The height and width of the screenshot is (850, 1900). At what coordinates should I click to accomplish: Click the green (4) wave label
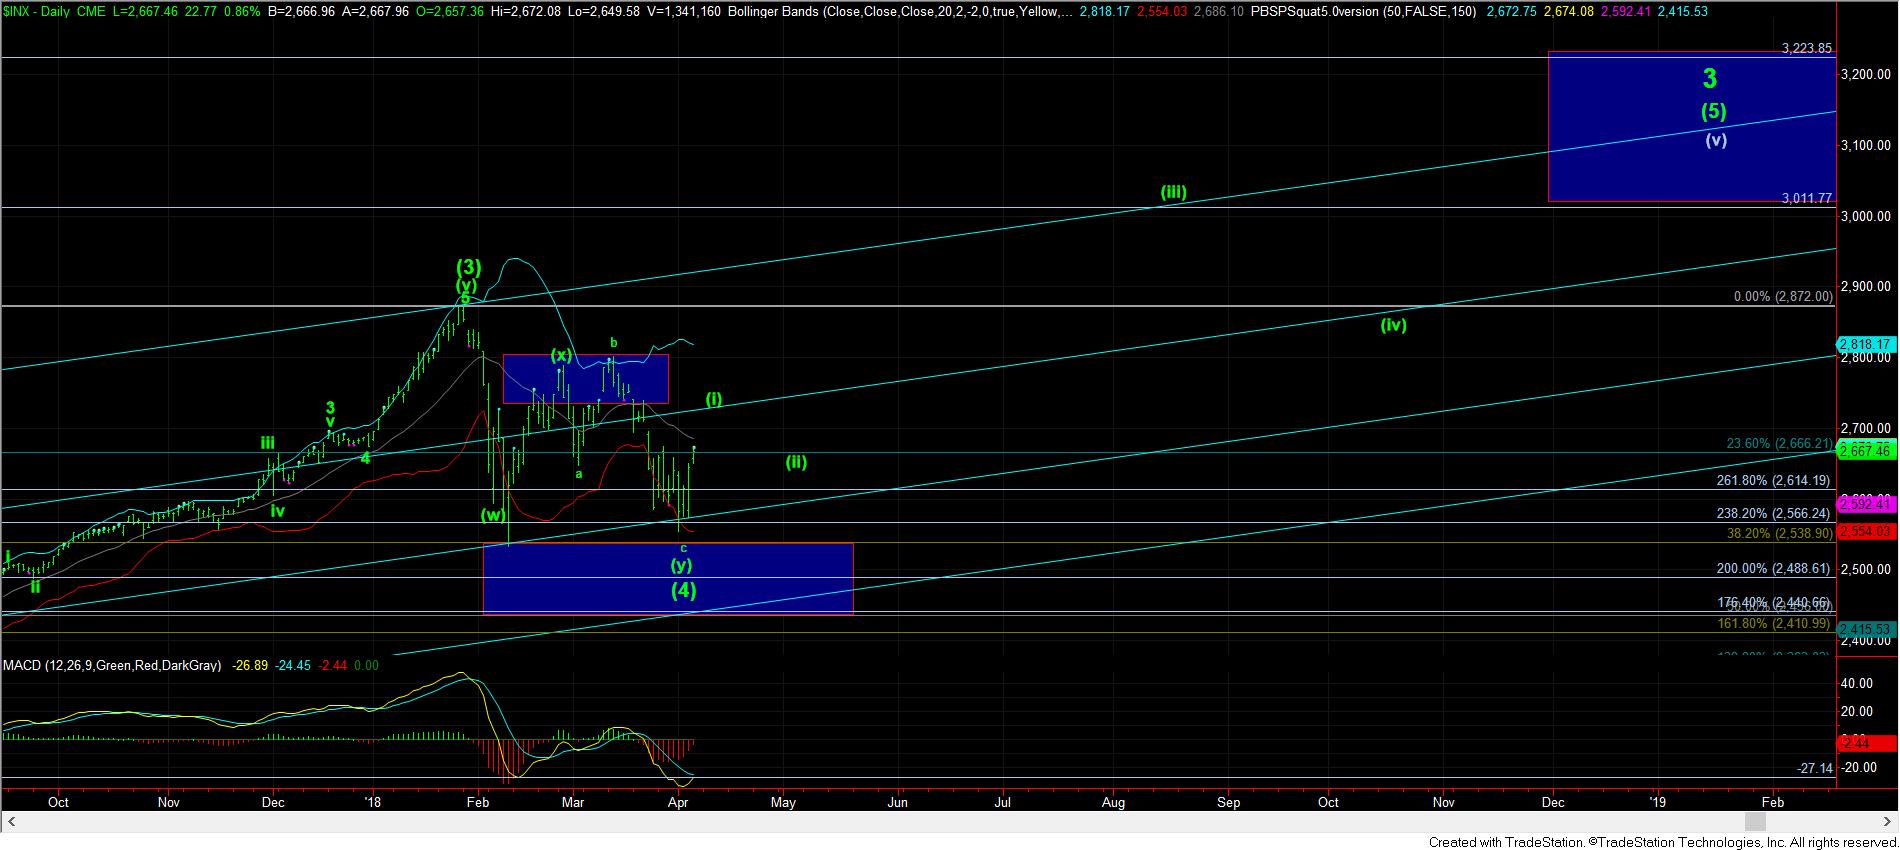pos(684,590)
